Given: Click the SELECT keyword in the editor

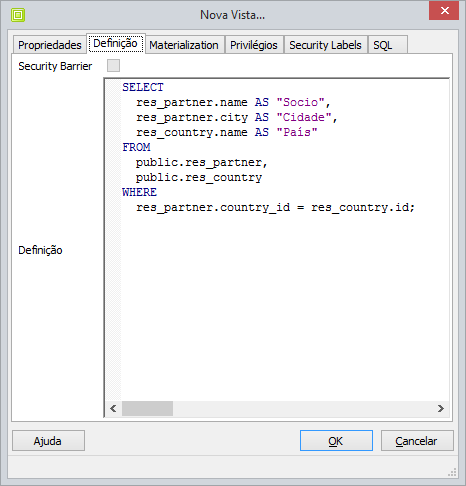Looking at the screenshot, I should click(143, 87).
